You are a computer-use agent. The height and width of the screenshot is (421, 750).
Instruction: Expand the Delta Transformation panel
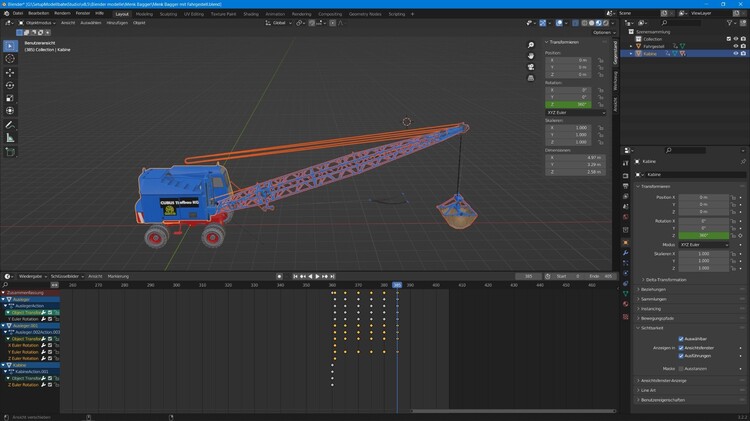pyautogui.click(x=665, y=280)
